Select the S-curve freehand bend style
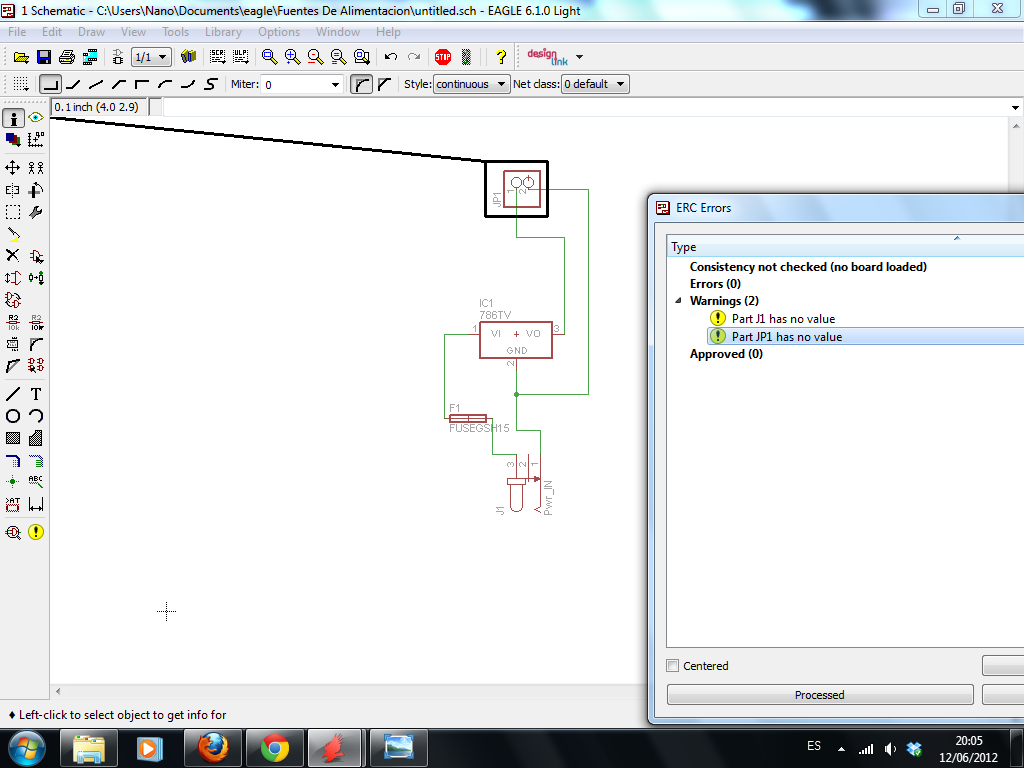This screenshot has height=768, width=1024. click(x=210, y=84)
